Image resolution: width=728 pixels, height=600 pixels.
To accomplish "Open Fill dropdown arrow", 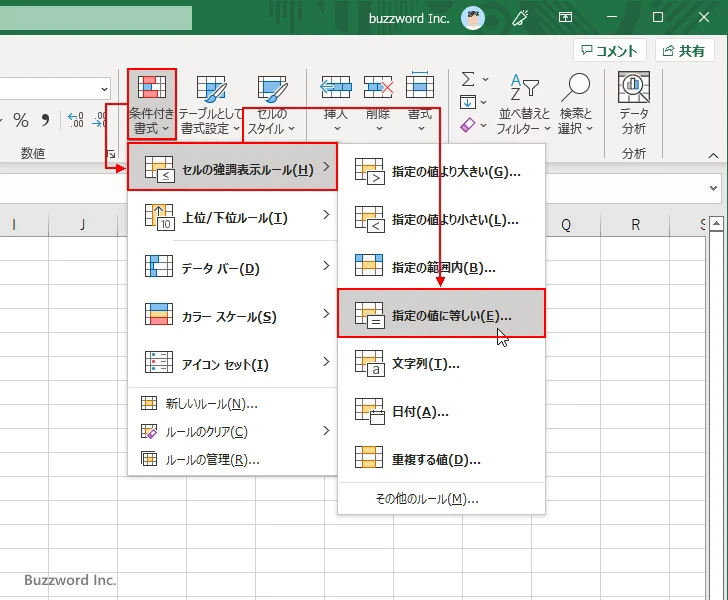I will (x=483, y=102).
